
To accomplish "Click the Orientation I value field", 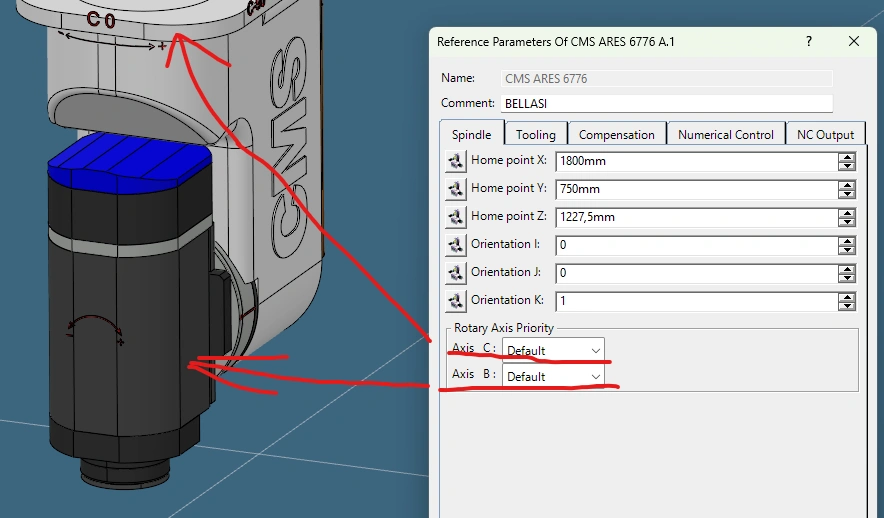I will click(696, 245).
